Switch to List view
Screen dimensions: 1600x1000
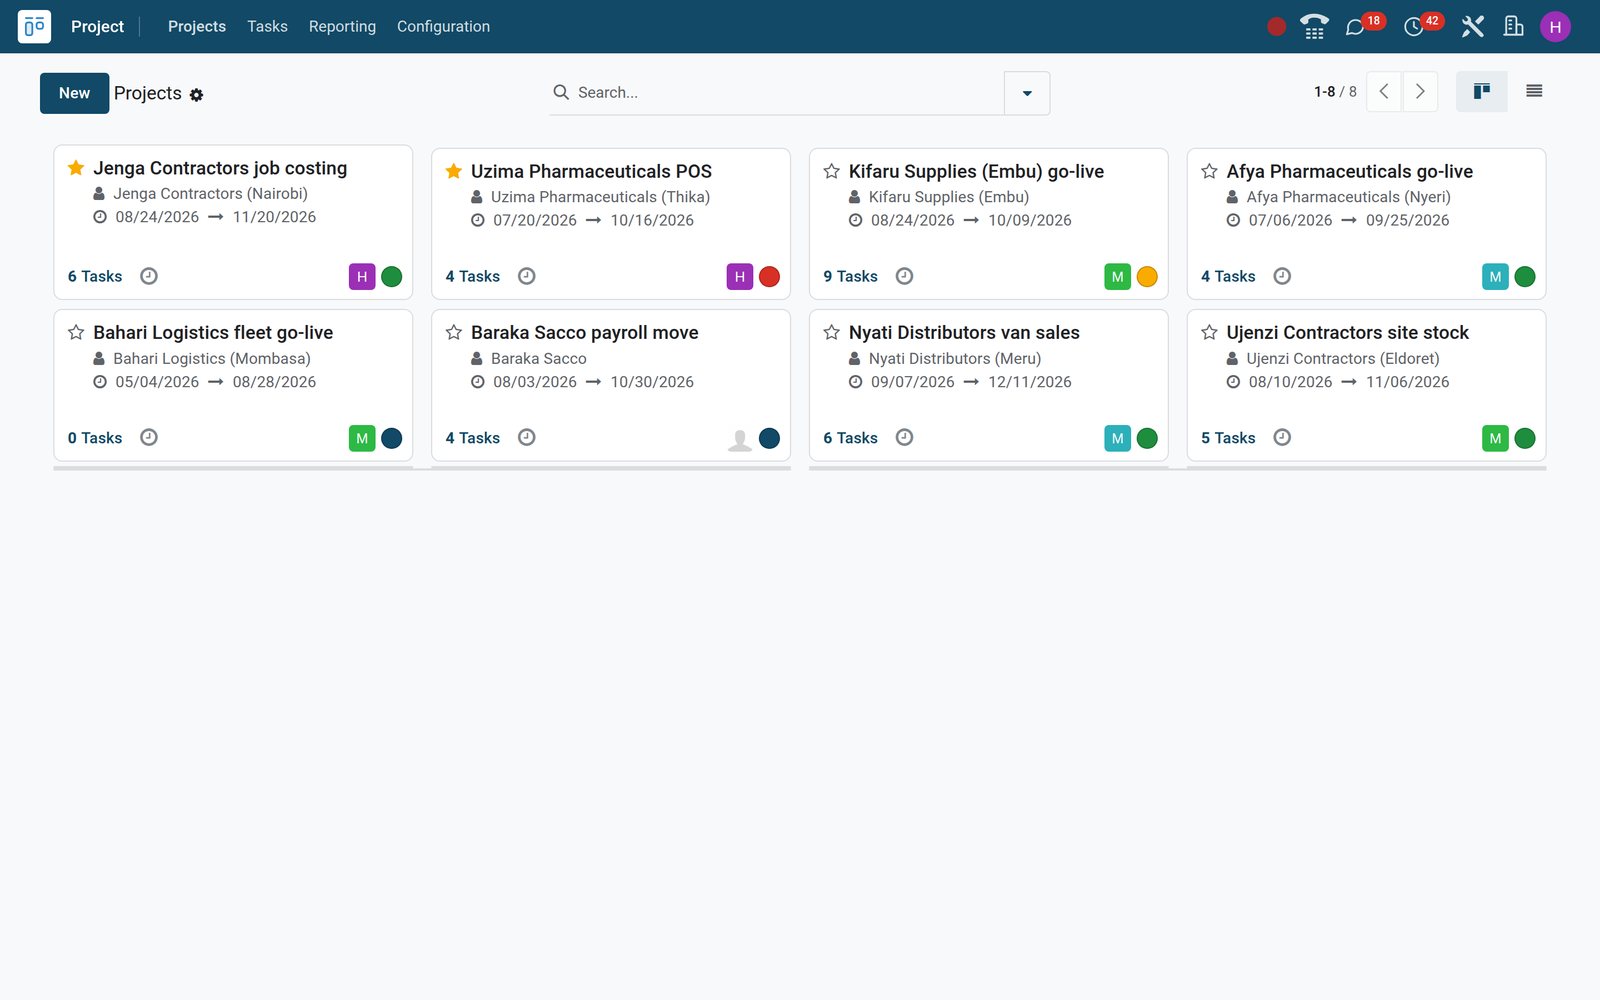pyautogui.click(x=1534, y=92)
